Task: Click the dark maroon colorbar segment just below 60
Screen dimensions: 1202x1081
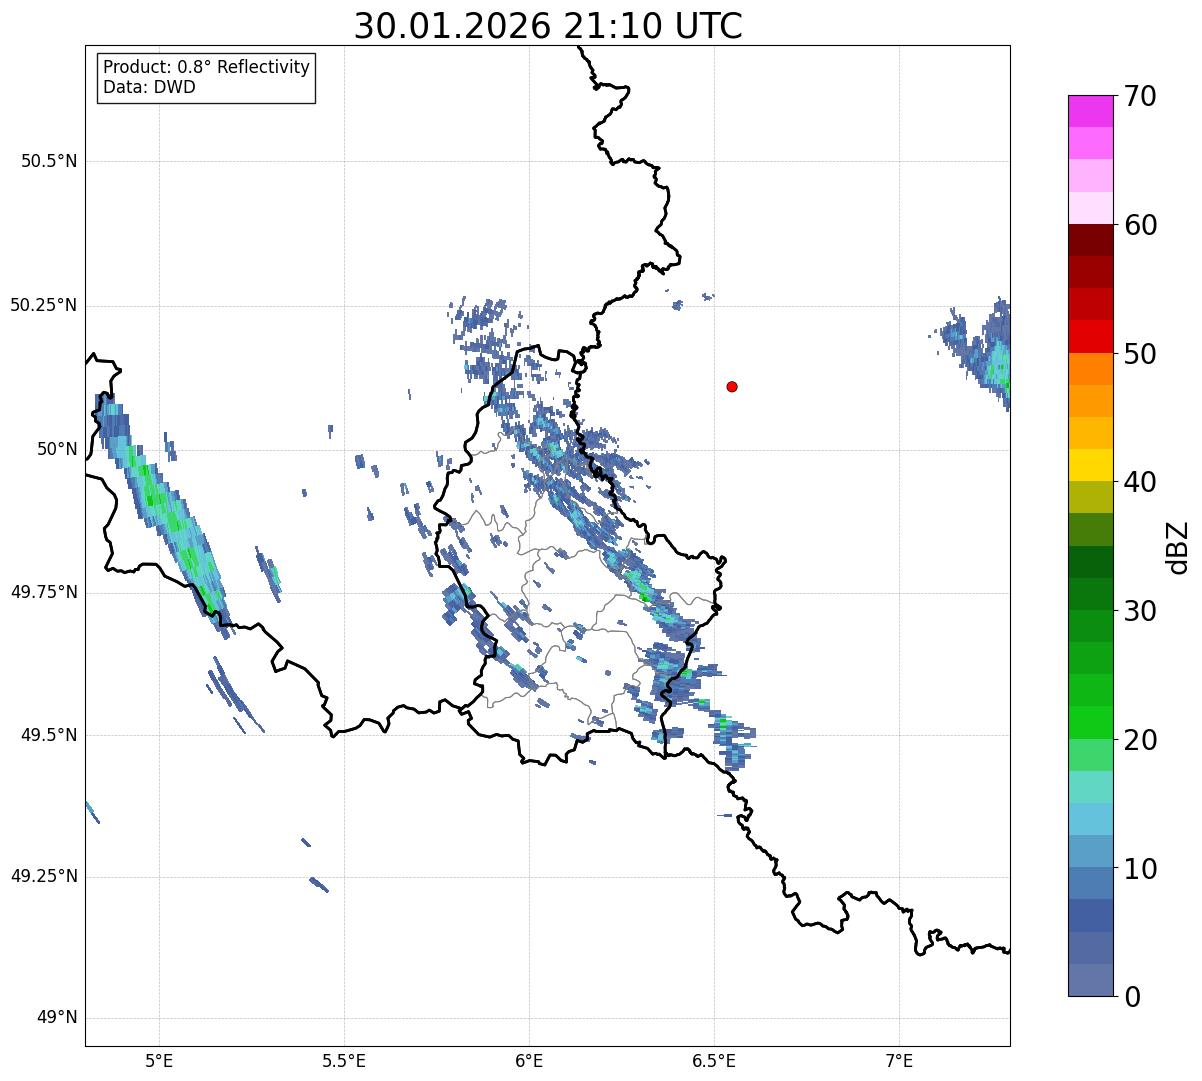Action: 1090,240
